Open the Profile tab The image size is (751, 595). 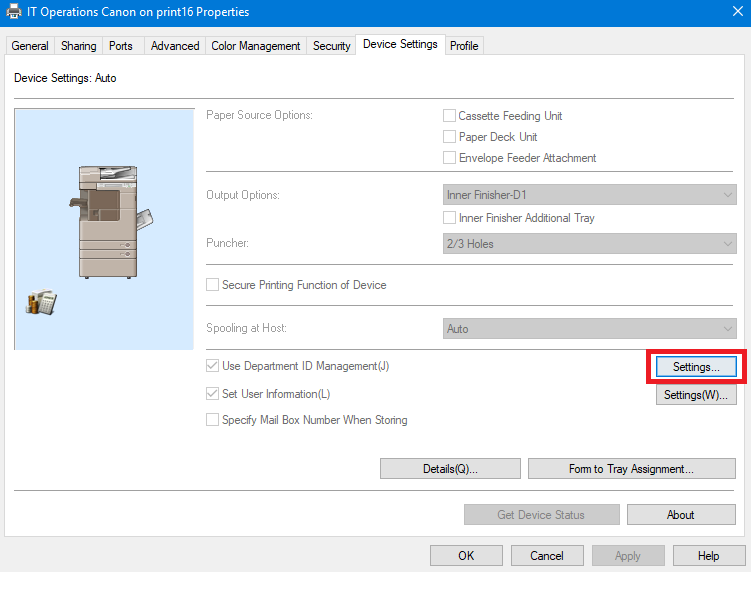coord(464,46)
